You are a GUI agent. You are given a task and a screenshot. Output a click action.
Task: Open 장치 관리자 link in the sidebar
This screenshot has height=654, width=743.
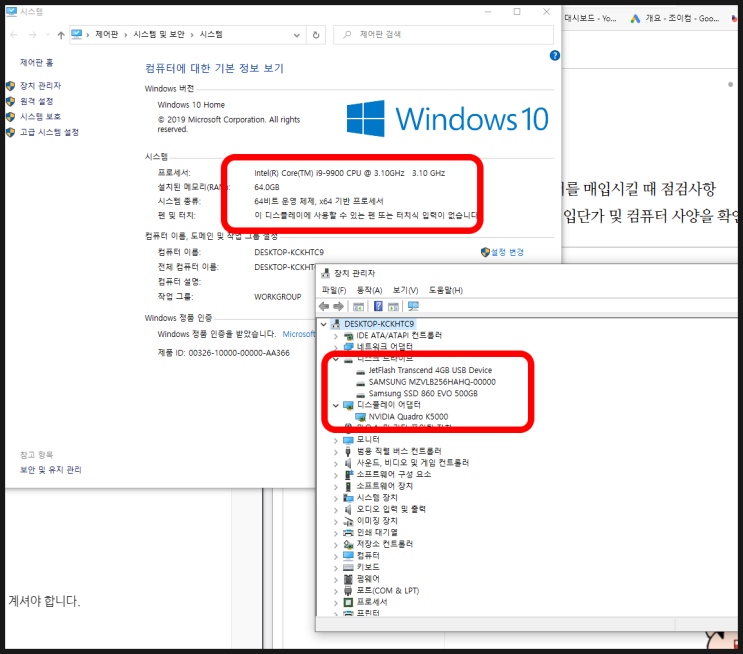click(40, 86)
